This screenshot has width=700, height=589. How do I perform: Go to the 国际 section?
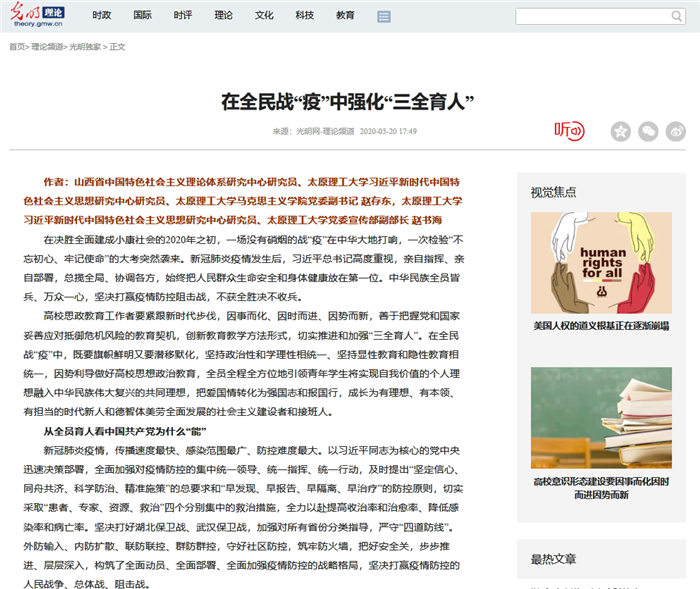pyautogui.click(x=143, y=16)
